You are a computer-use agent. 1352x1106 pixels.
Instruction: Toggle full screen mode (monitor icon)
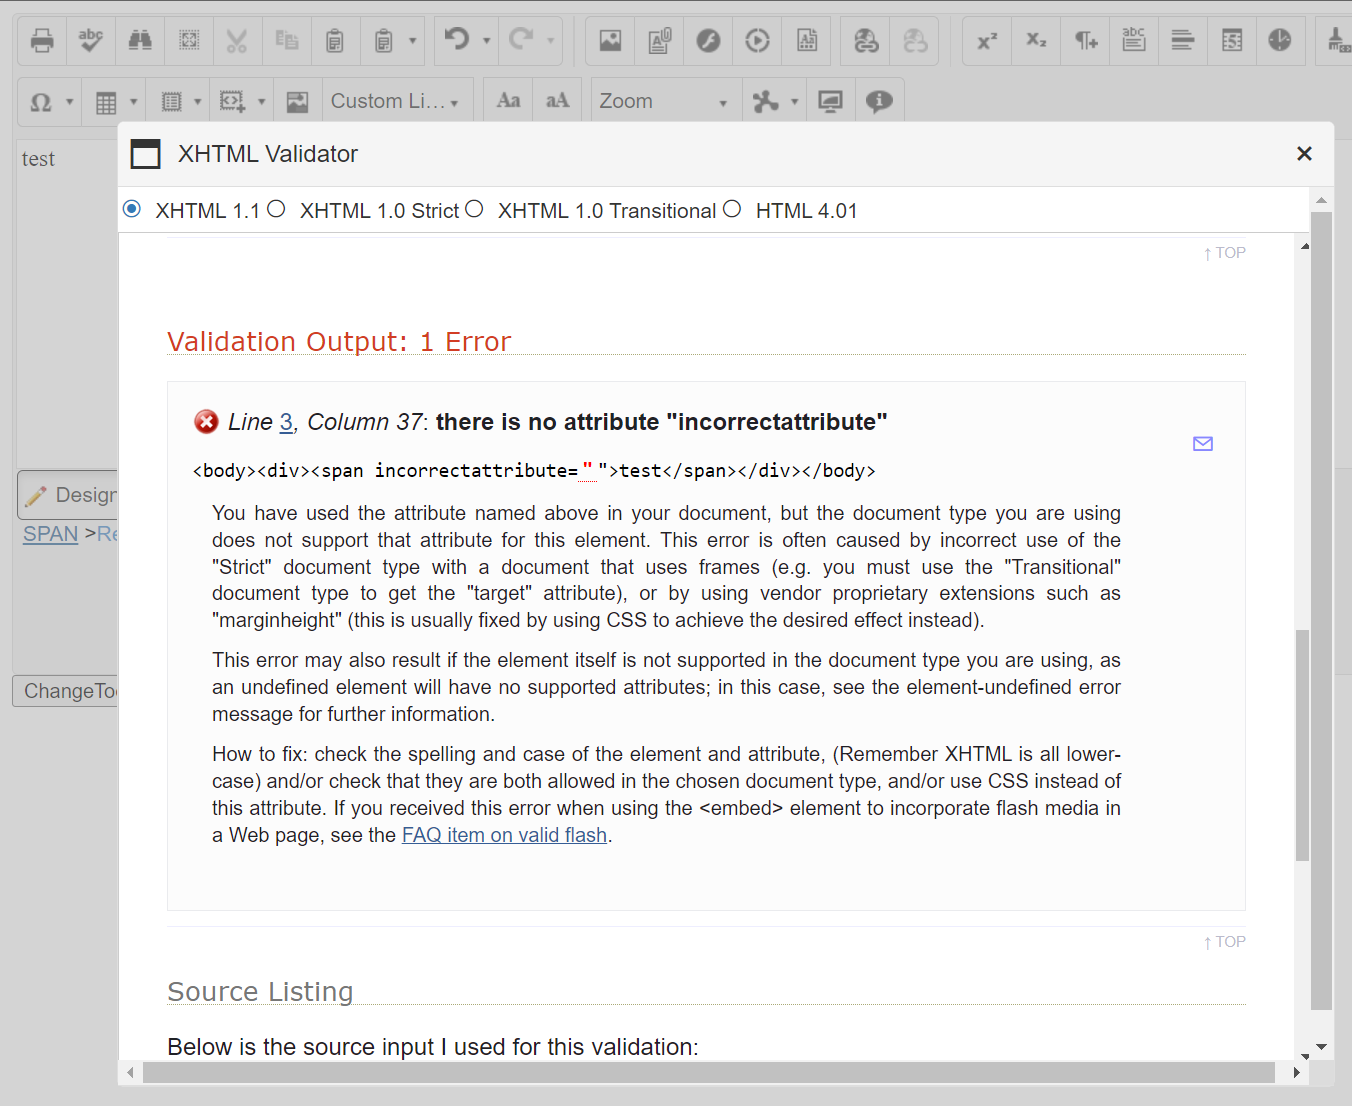pyautogui.click(x=830, y=101)
